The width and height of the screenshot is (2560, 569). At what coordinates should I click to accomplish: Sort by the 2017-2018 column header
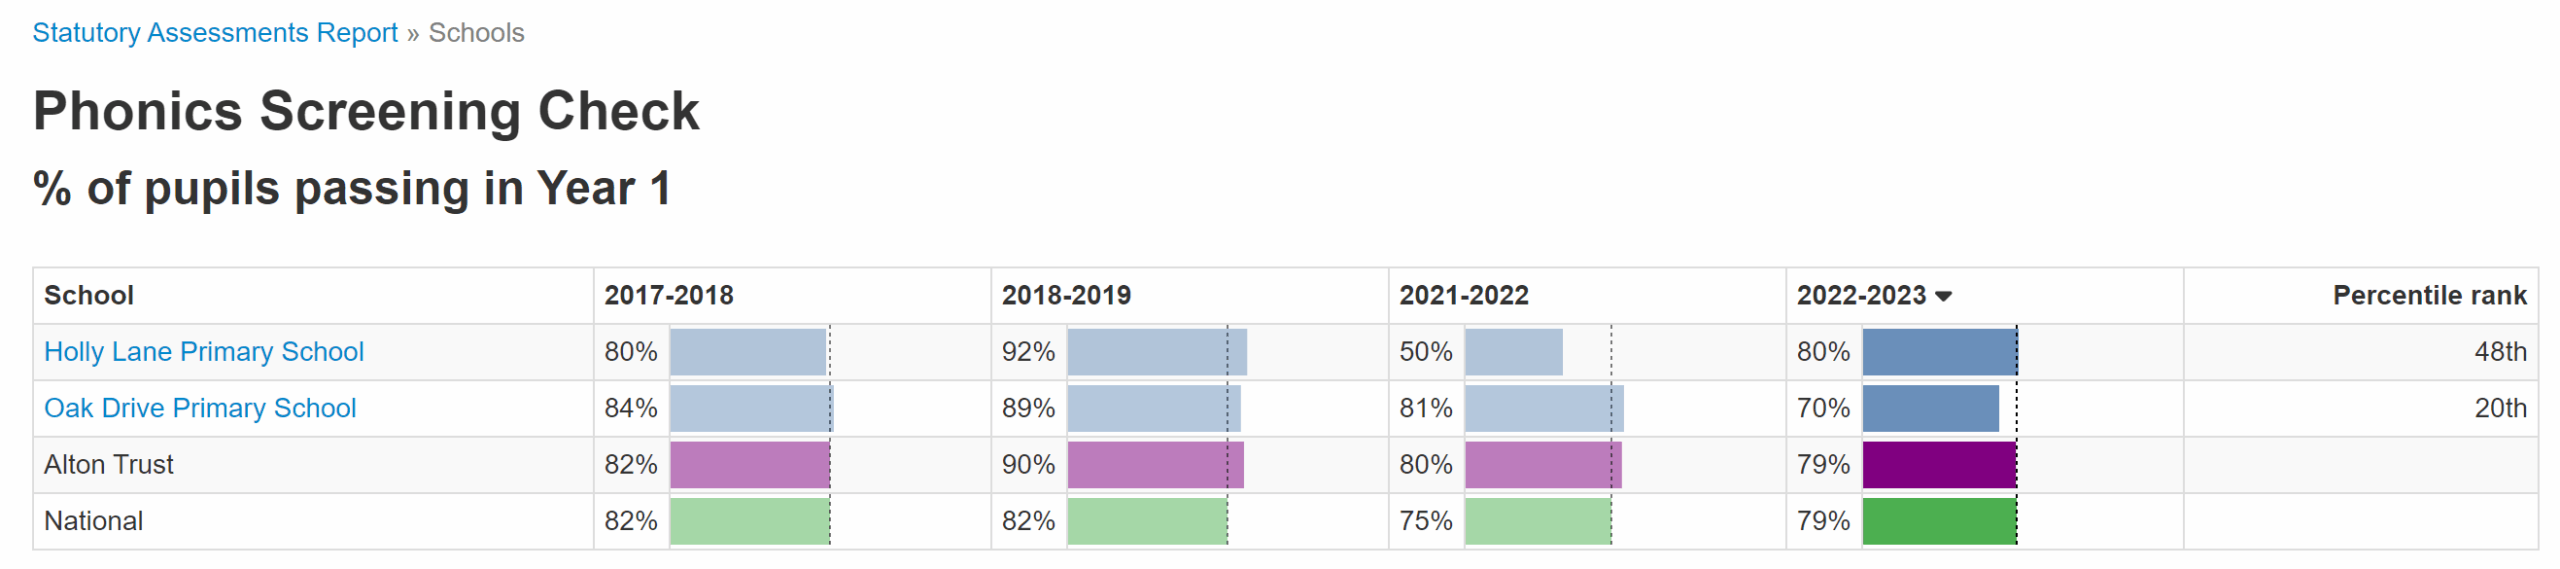(x=668, y=296)
